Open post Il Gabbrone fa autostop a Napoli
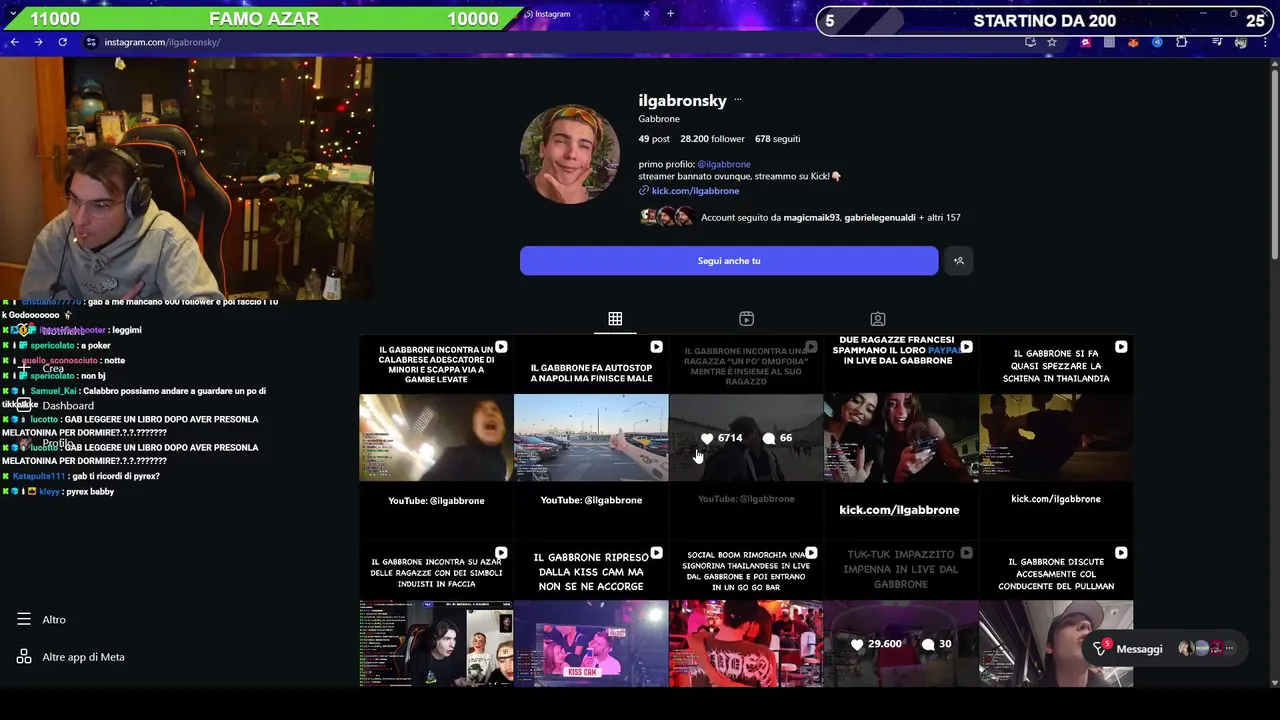 [591, 438]
